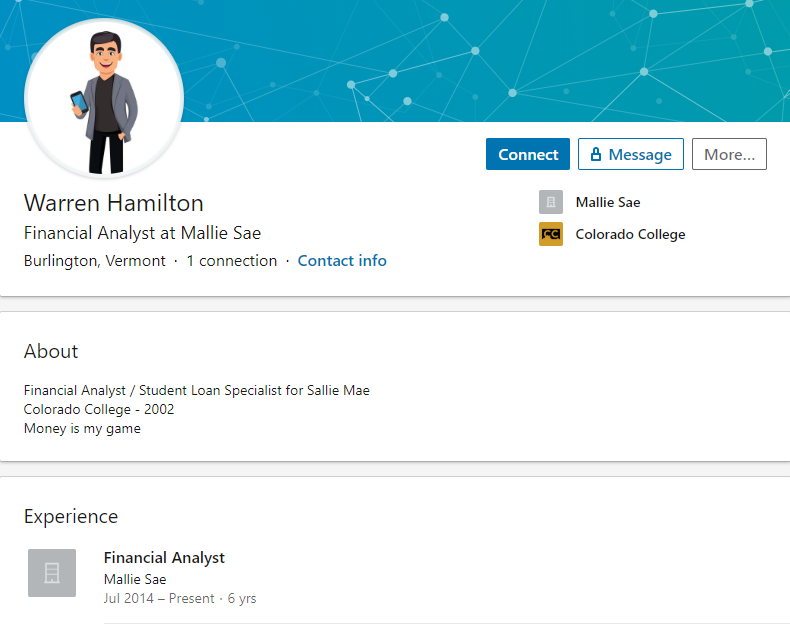
Task: Click the headline Financial Analyst at Mallie Sae
Action: click(x=142, y=233)
